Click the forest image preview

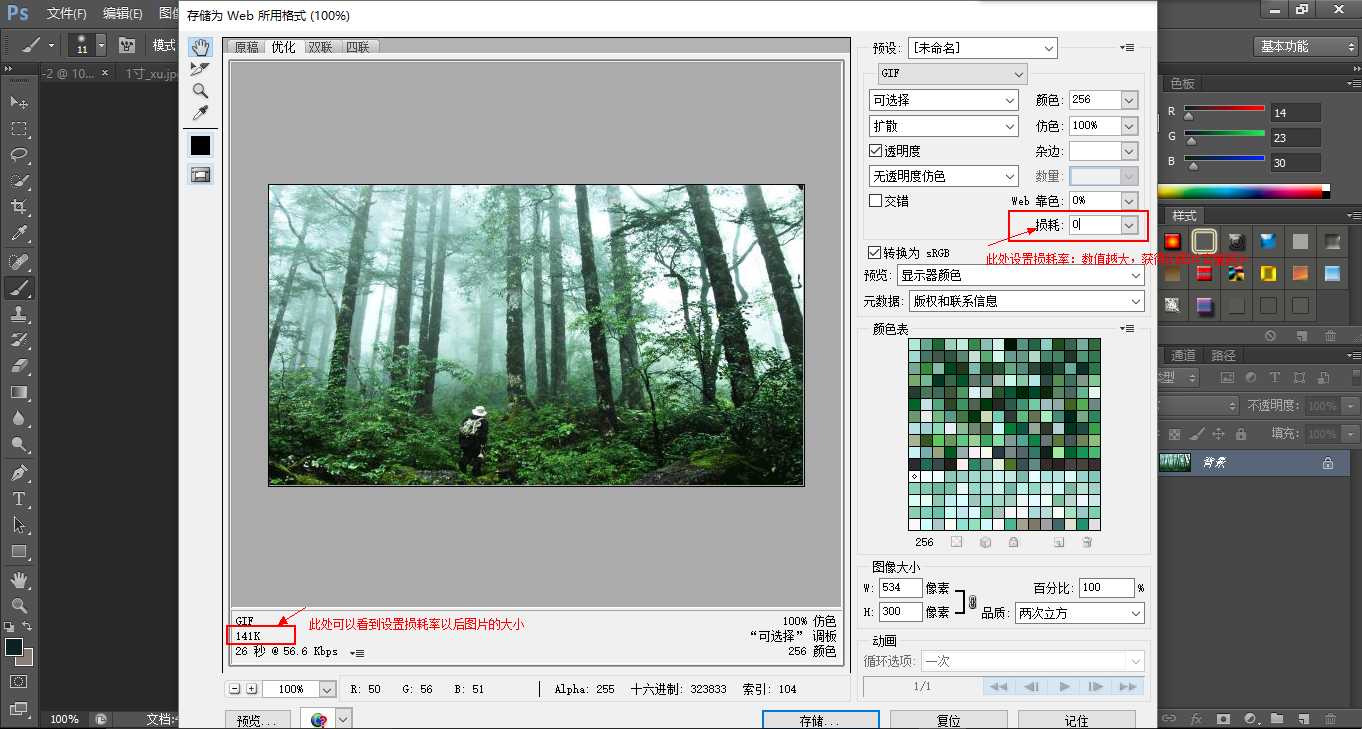536,335
